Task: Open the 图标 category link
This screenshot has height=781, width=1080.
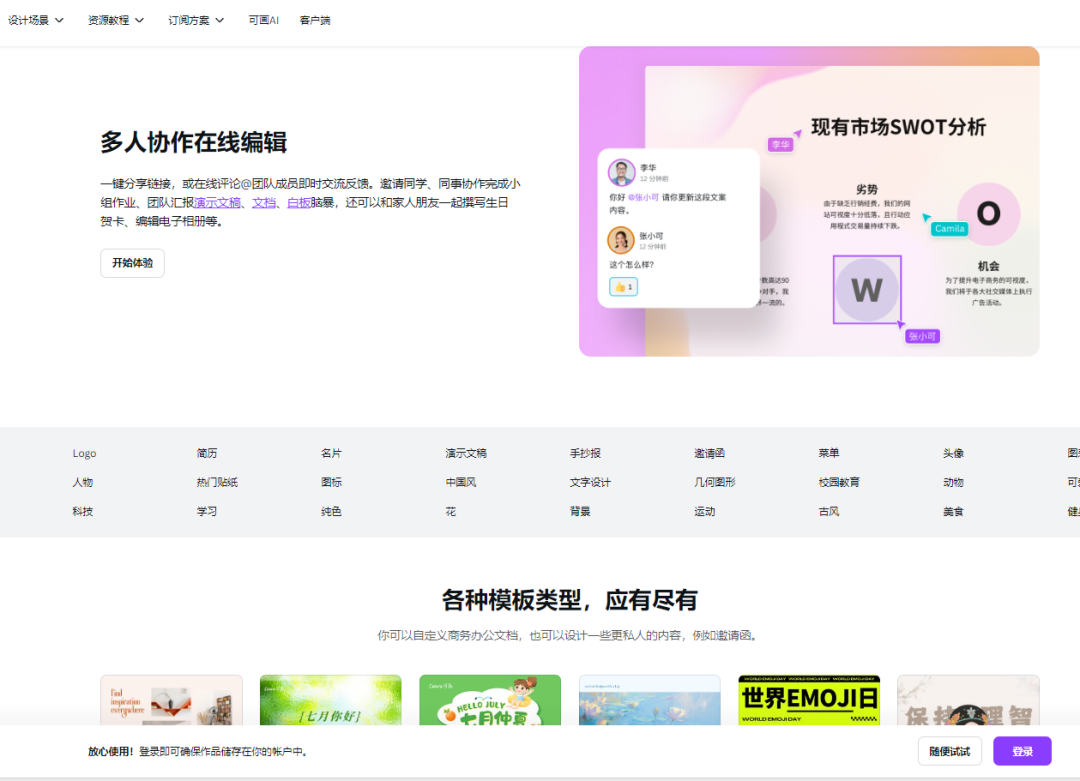Action: click(331, 482)
